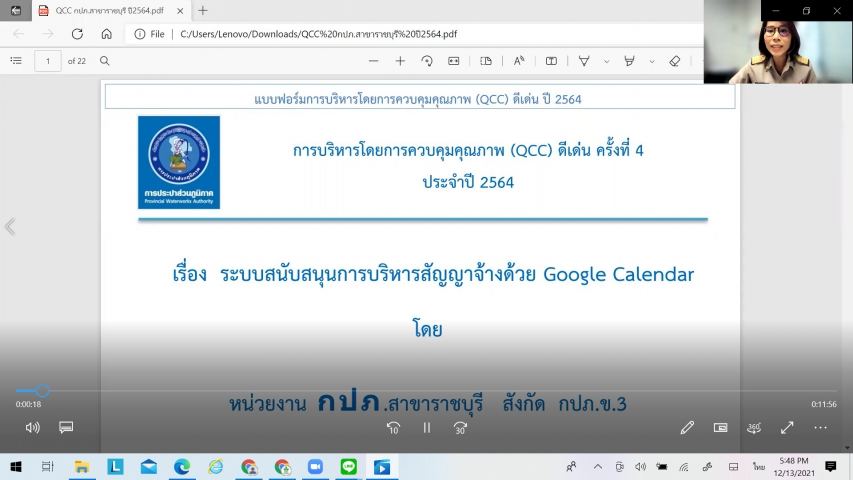Mute the video player volume
The height and width of the screenshot is (480, 853).
(x=33, y=428)
